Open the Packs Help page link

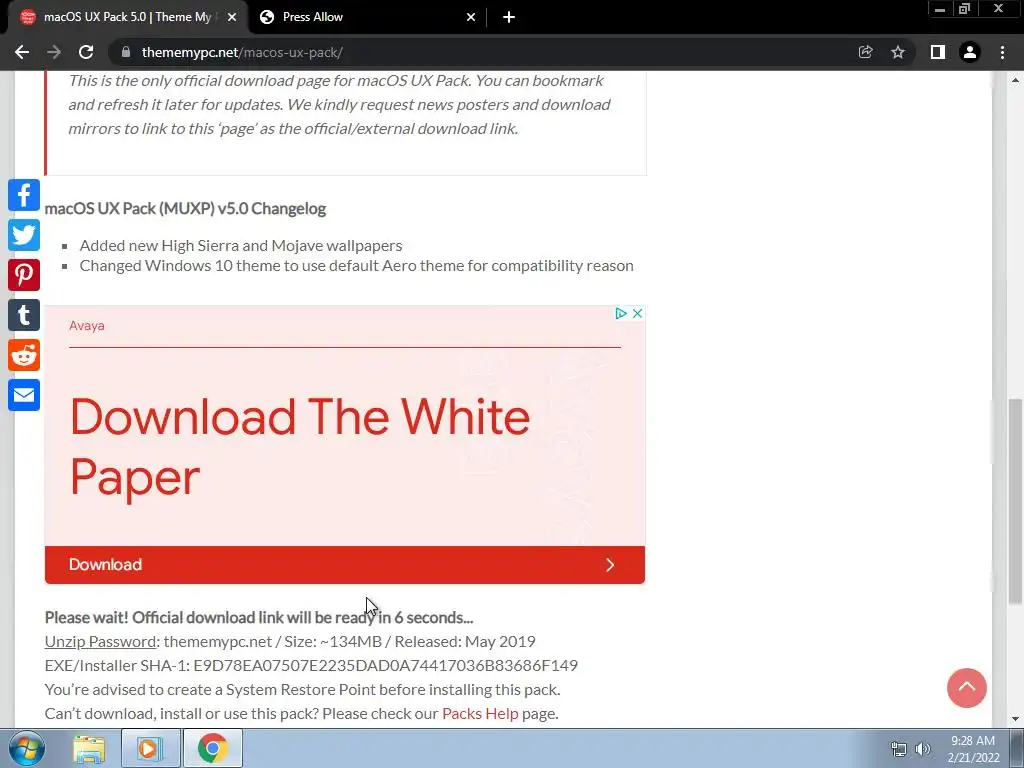[480, 713]
